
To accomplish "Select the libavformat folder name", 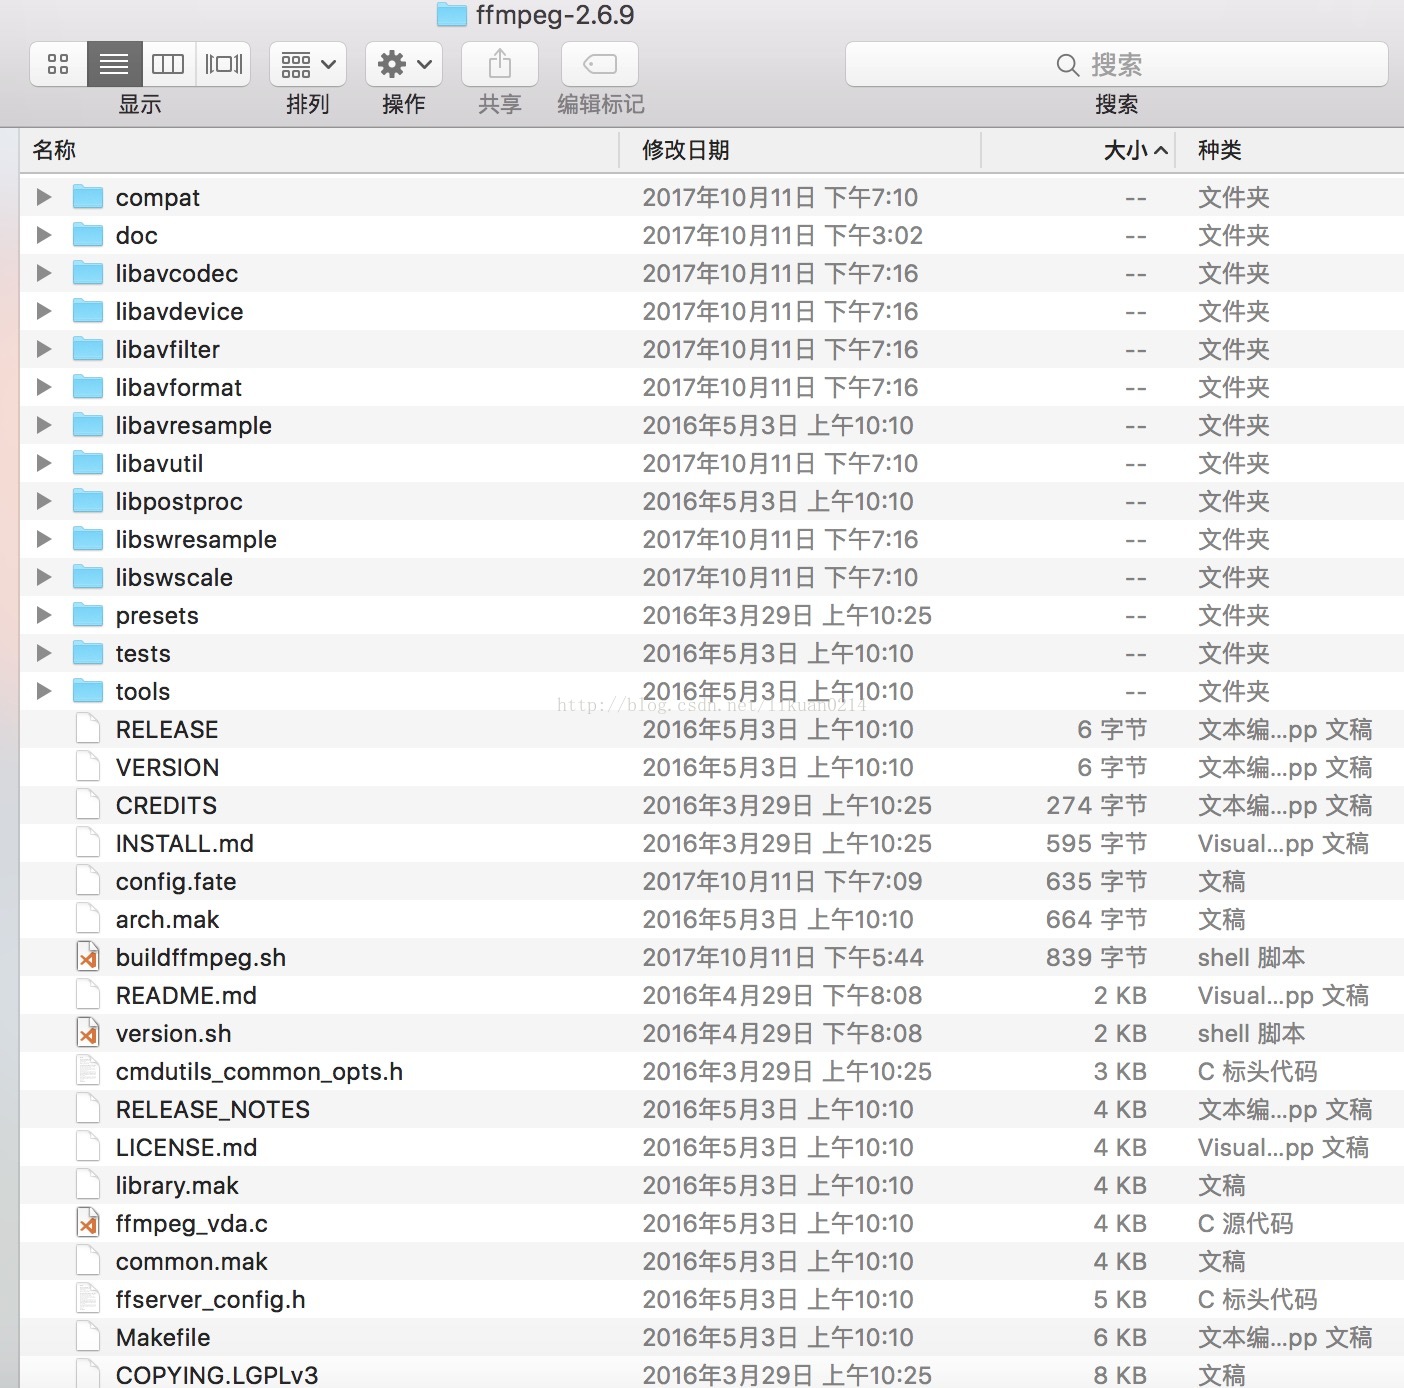I will (179, 387).
